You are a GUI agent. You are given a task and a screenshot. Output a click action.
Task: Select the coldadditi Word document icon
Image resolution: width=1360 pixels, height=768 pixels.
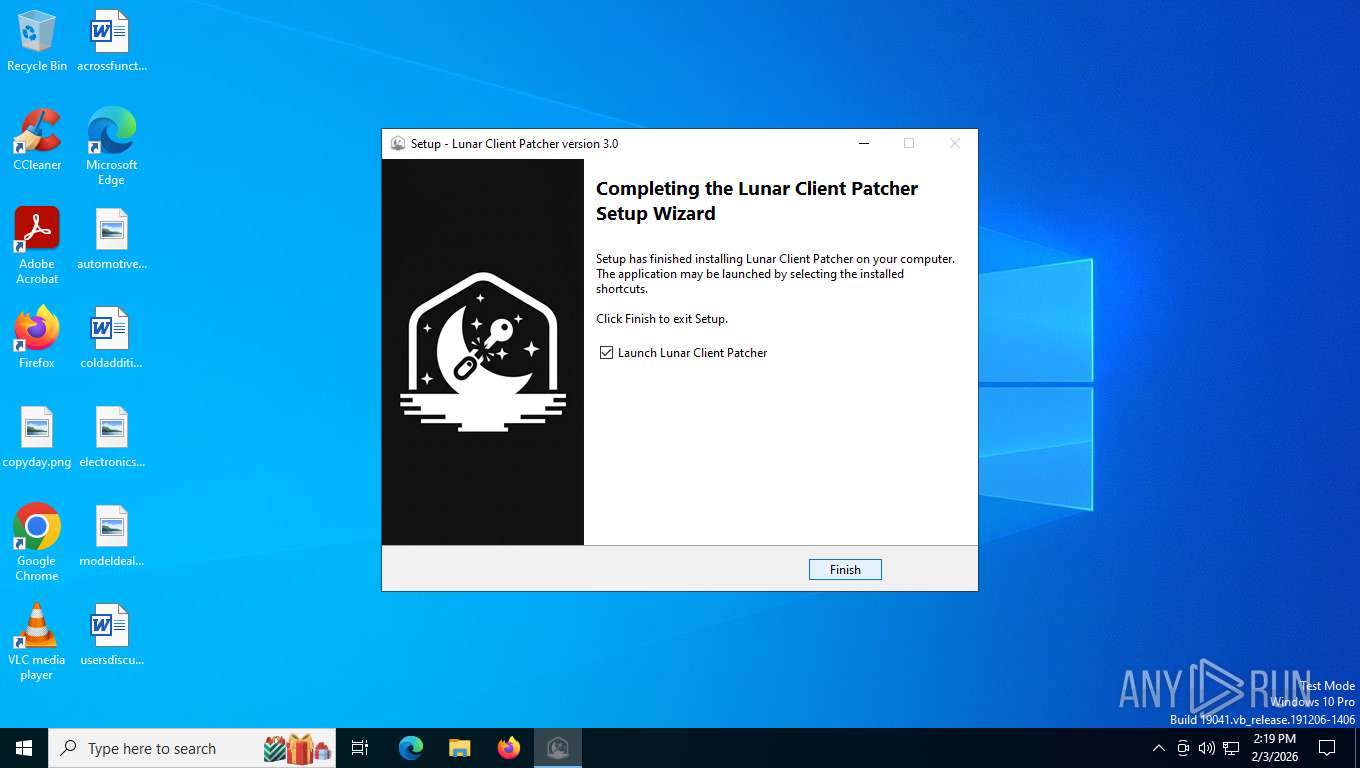(x=111, y=338)
